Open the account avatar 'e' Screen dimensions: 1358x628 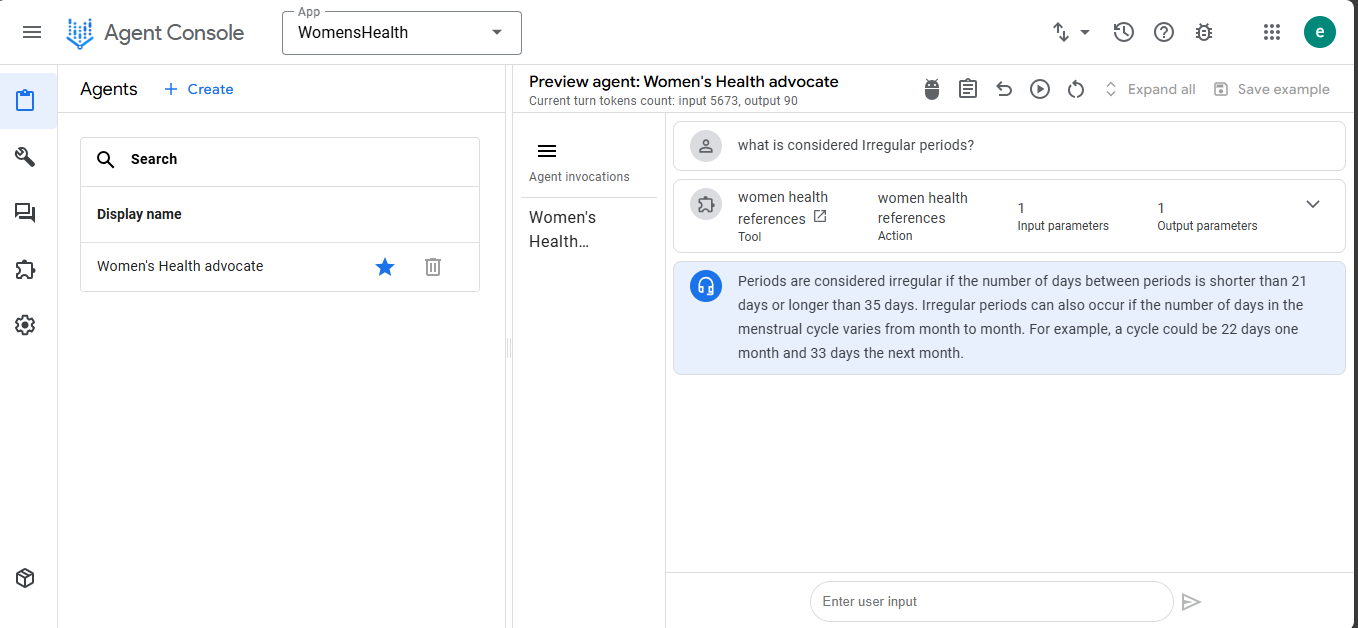[x=1320, y=32]
